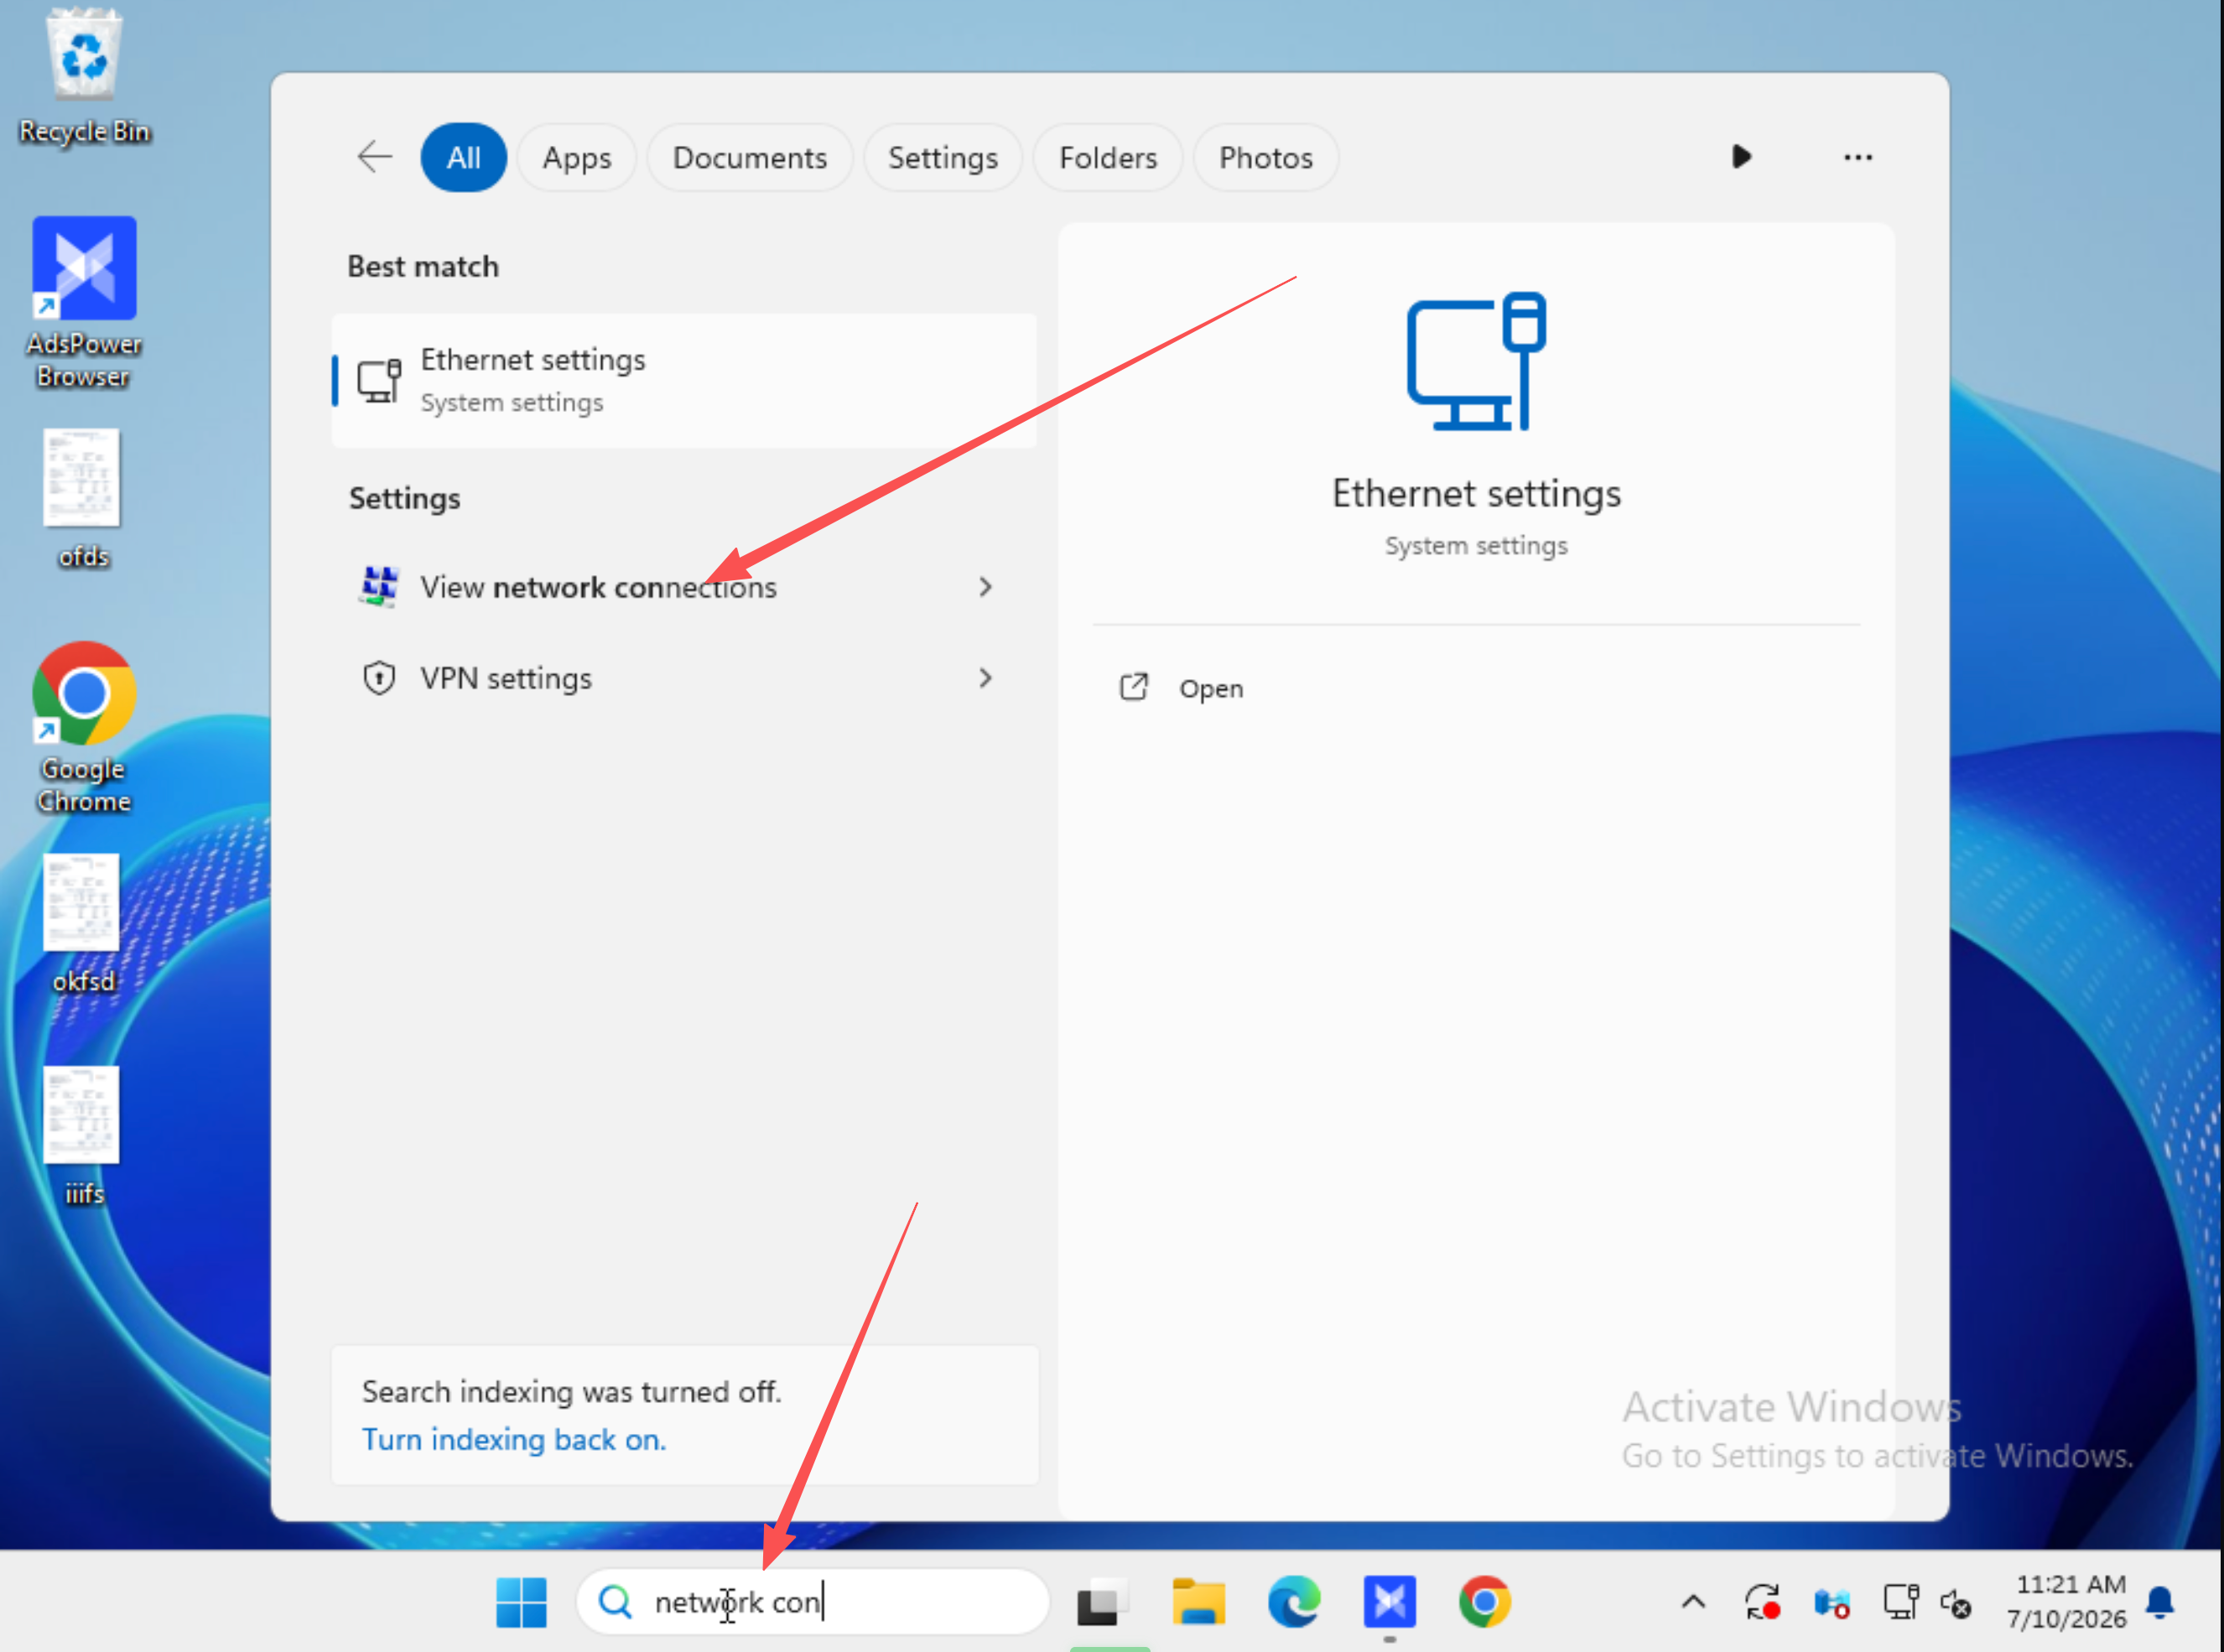Open View network connections result

[x=684, y=587]
